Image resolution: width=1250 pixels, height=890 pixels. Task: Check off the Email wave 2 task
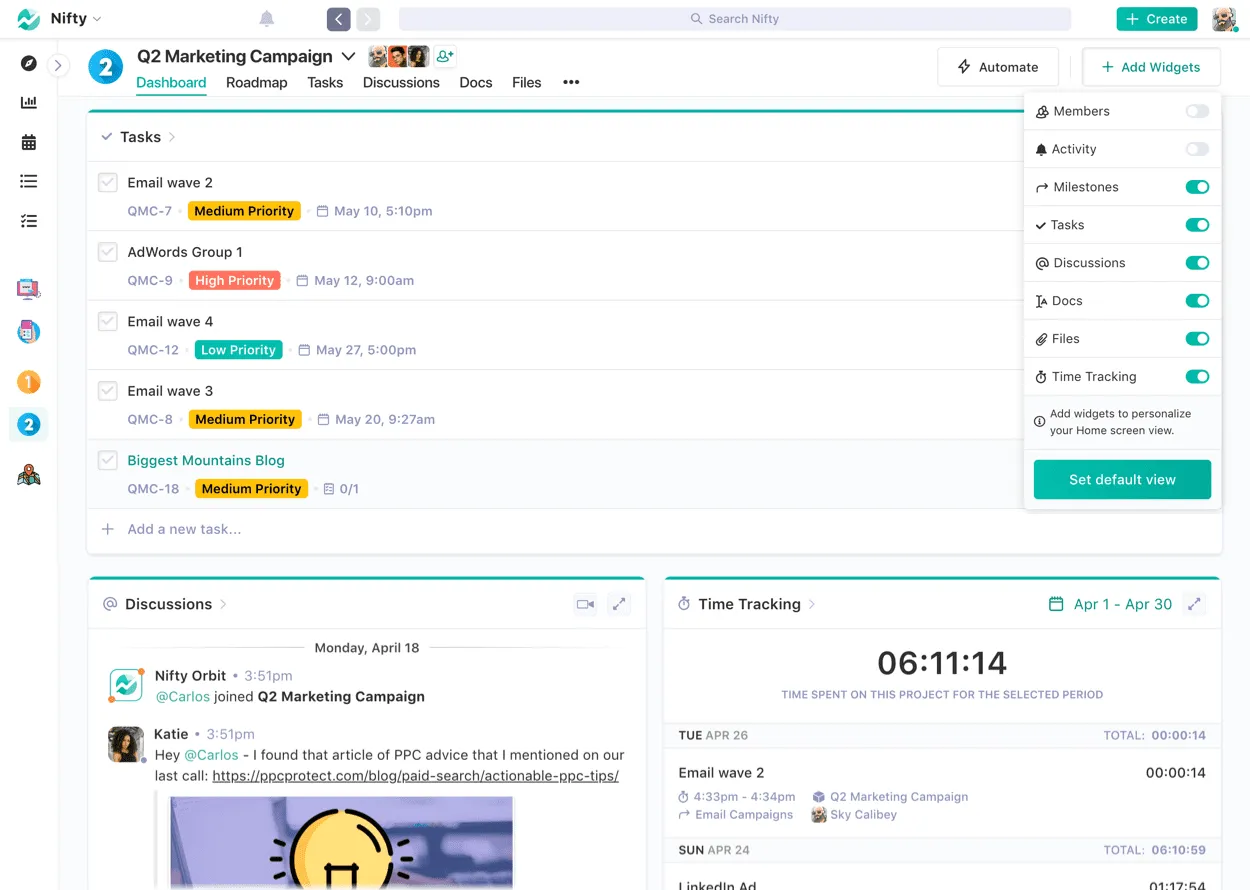click(107, 182)
